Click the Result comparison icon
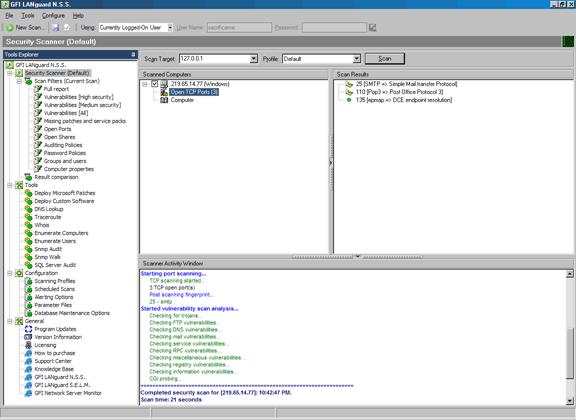Viewport: 576px width, 420px height. 28,177
